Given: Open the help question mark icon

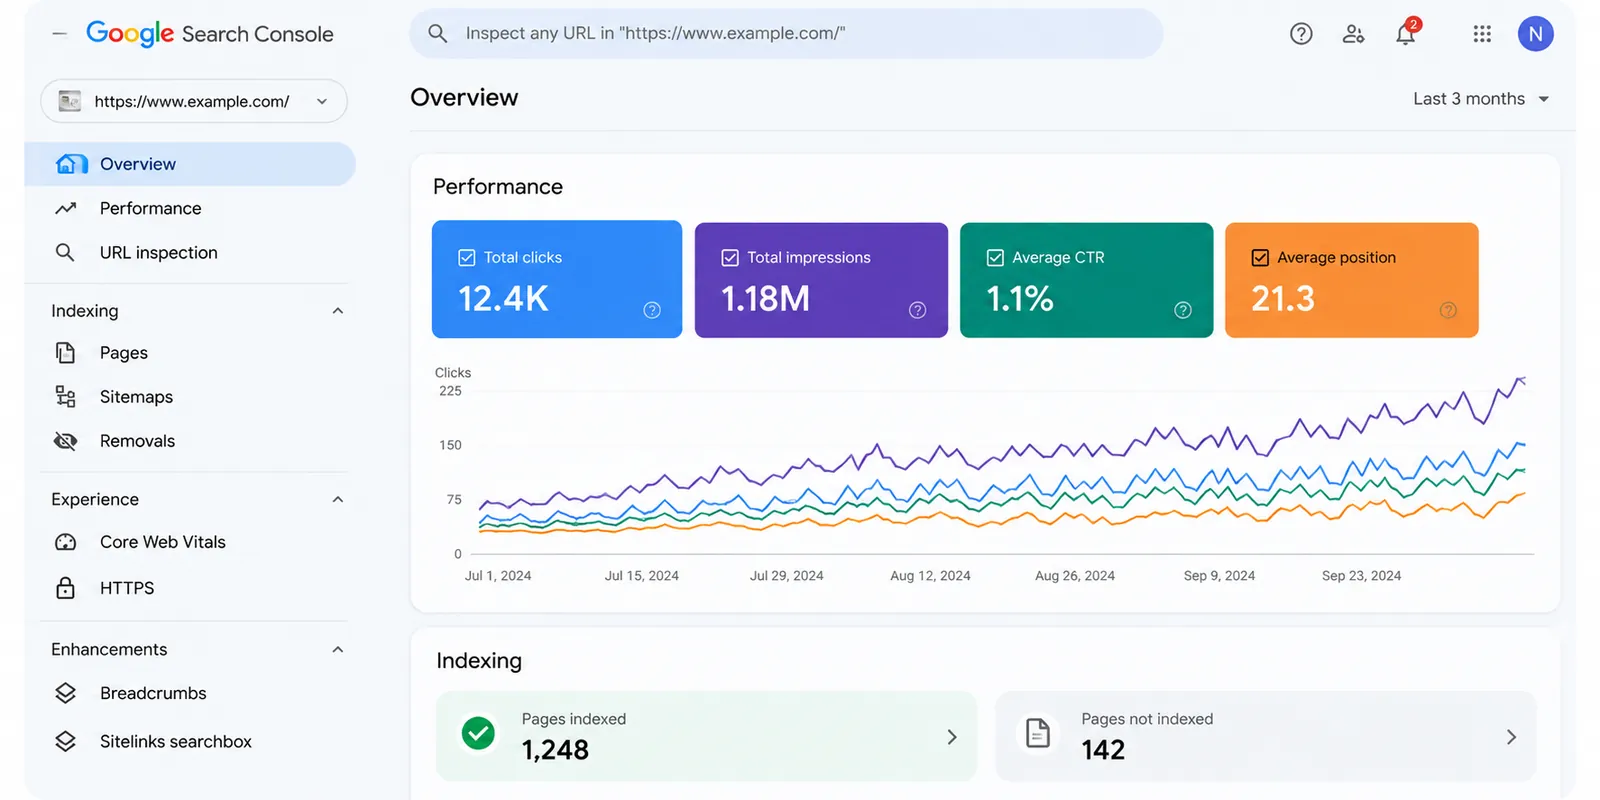Looking at the screenshot, I should click(1301, 34).
